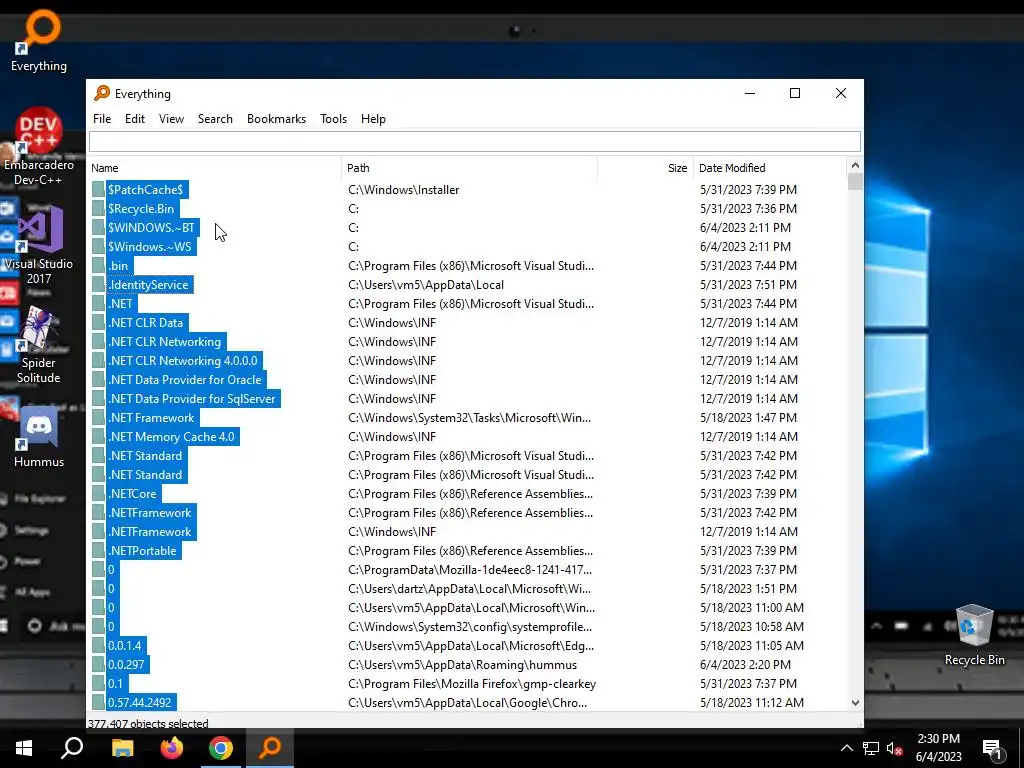1024x768 pixels.
Task: Select the 0.1 entry in Firefox gmp-clearkey
Action: tap(116, 684)
